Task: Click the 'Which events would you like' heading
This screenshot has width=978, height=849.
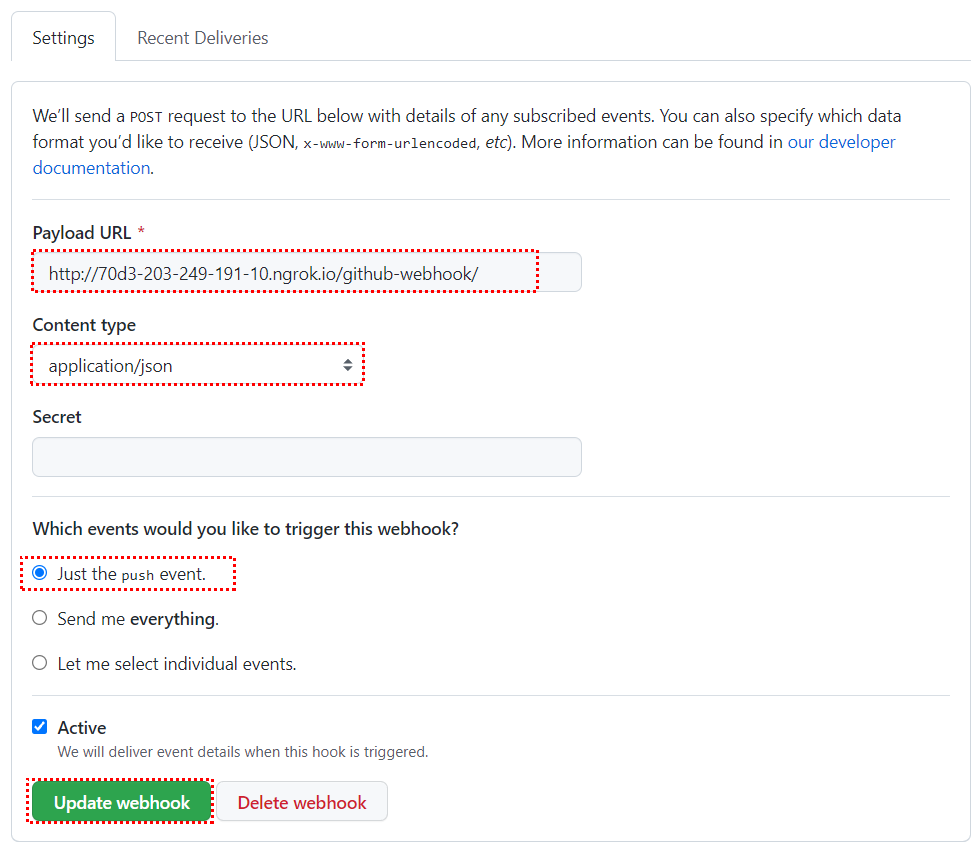Action: (x=246, y=529)
